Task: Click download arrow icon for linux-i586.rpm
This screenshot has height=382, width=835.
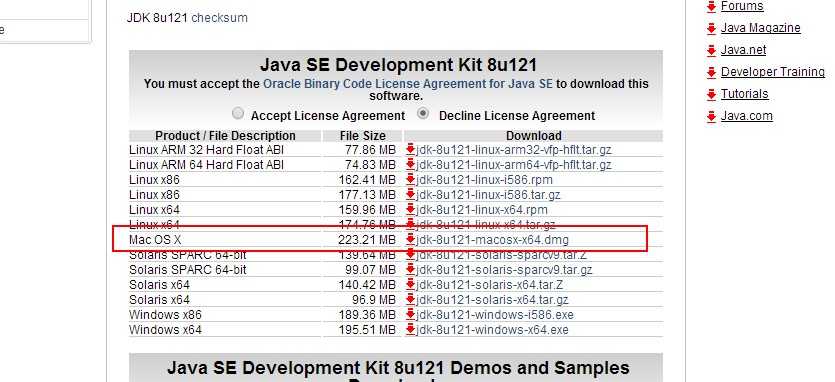Action: click(410, 180)
